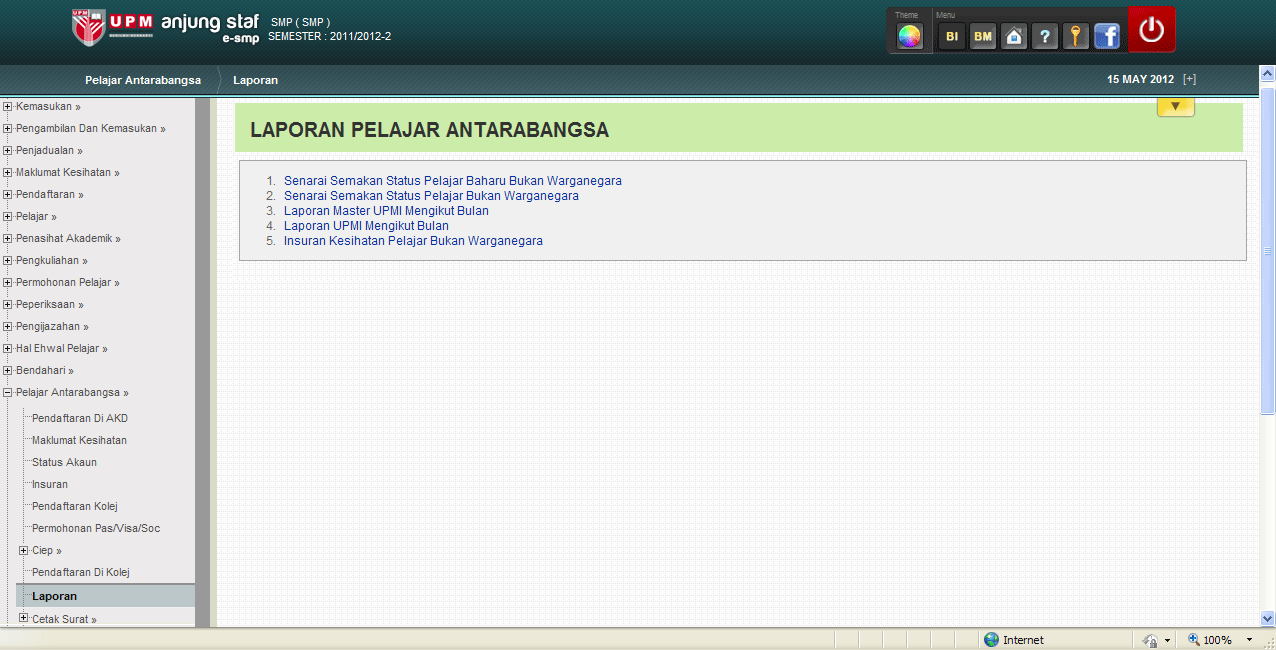The image size is (1276, 650).
Task: Open the Theme color wheel picker
Action: 909,37
